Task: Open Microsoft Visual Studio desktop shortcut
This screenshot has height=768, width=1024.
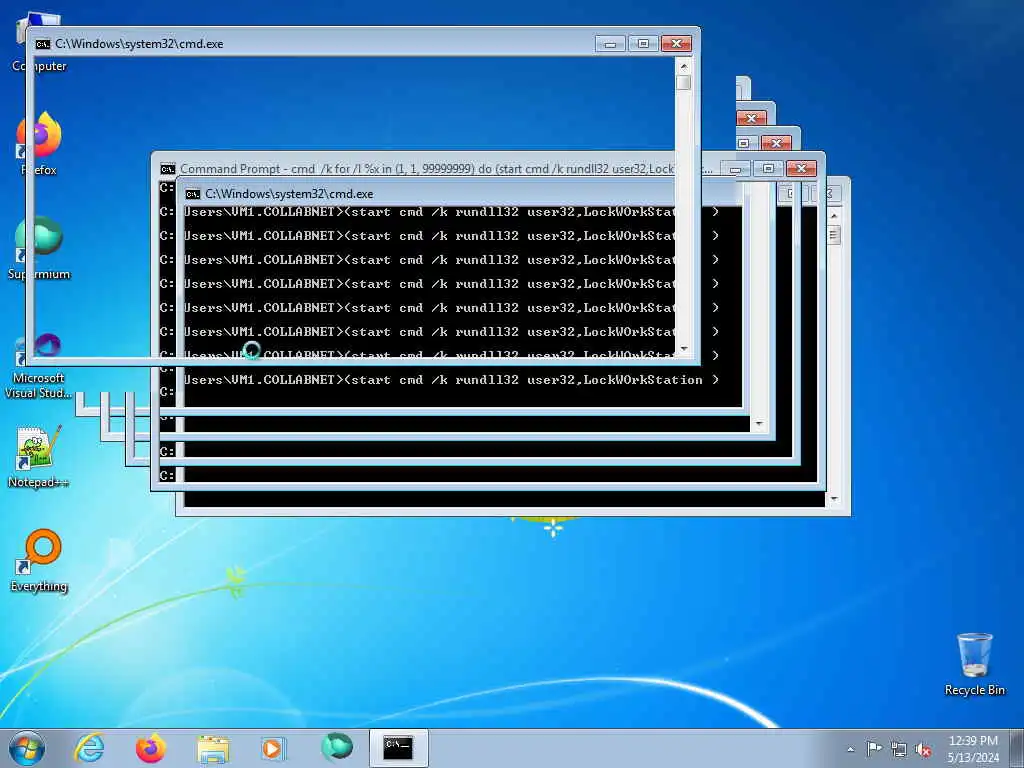Action: point(39,366)
